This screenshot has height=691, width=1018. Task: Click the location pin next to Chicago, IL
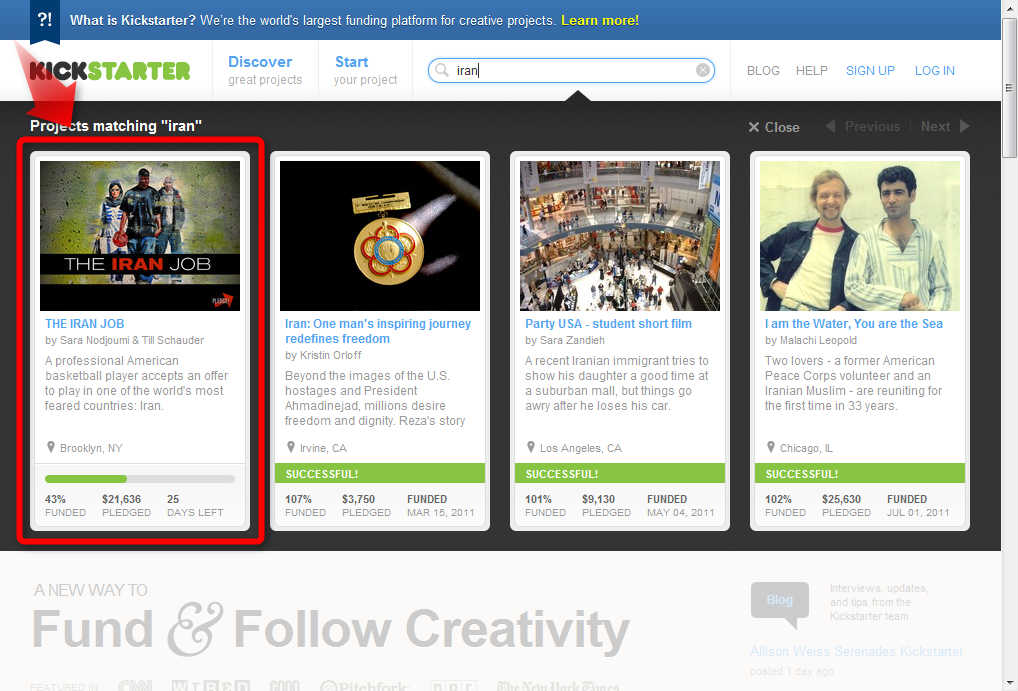click(769, 447)
